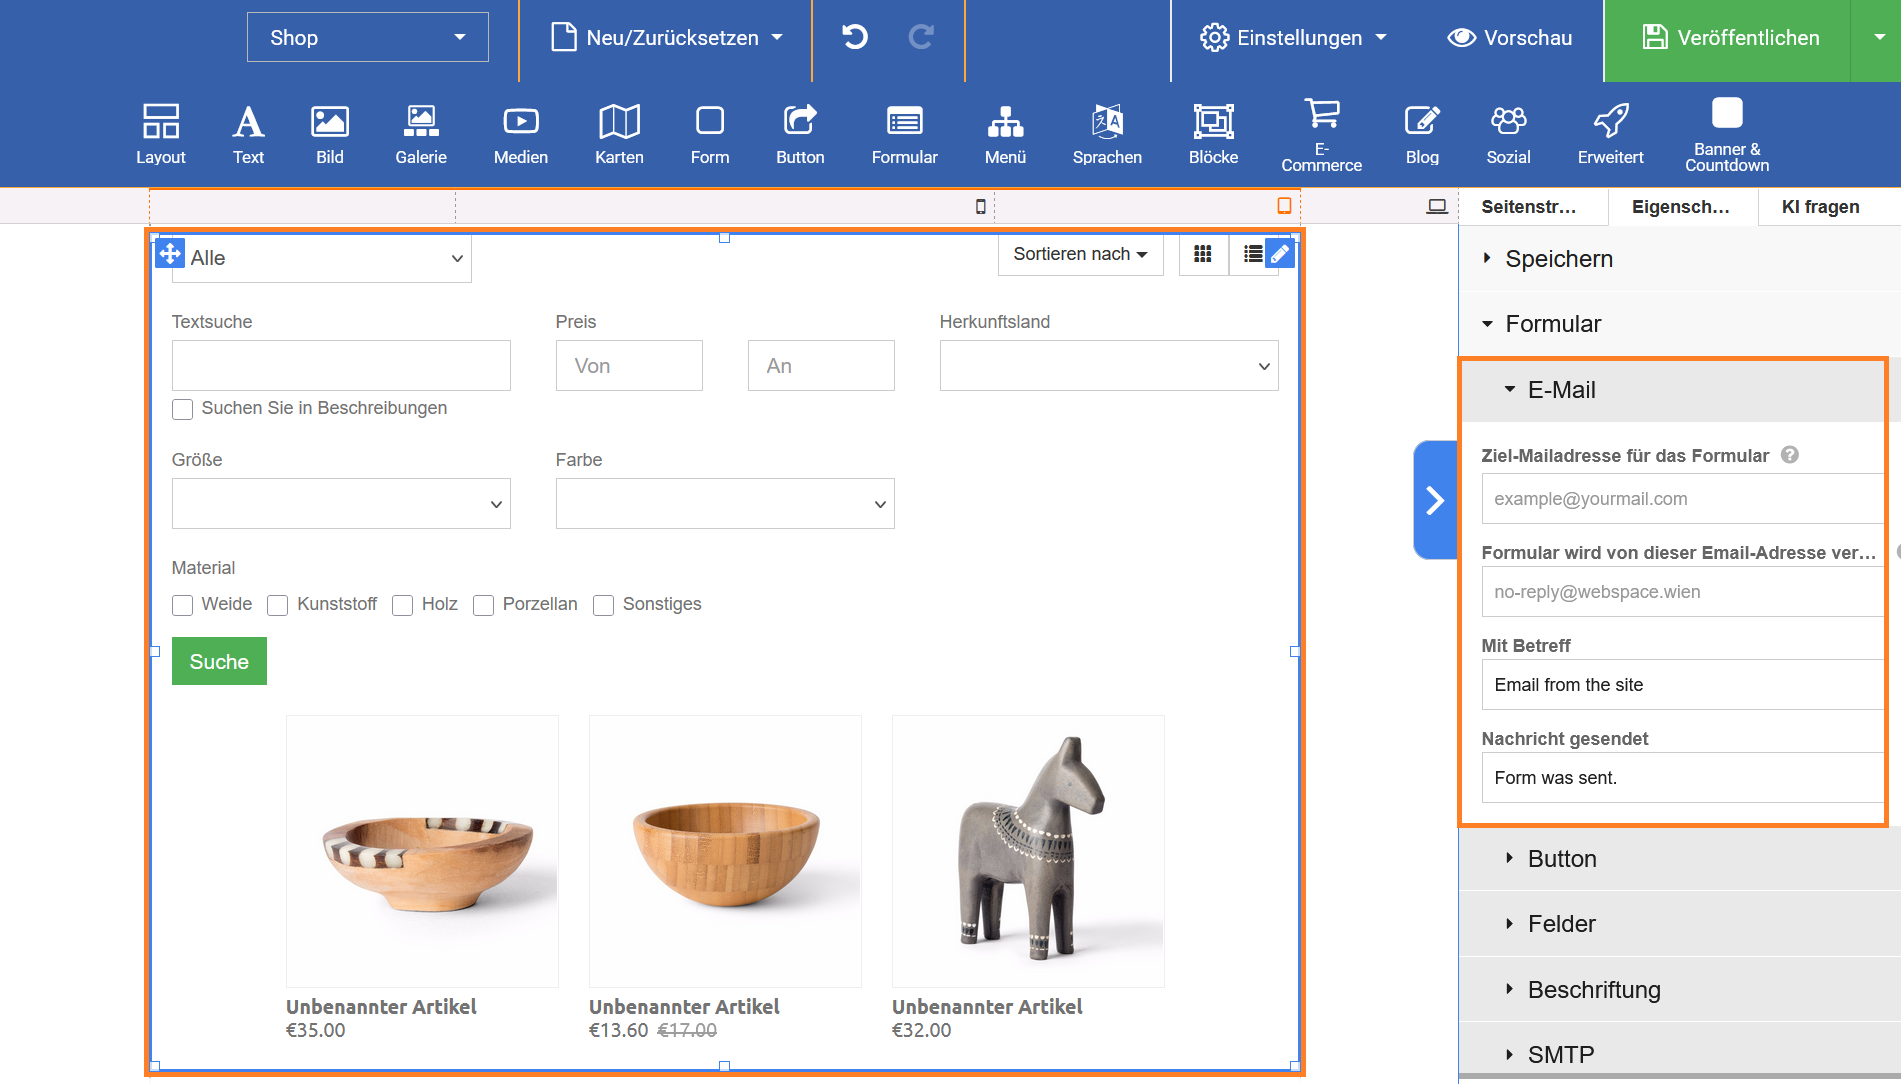Open the Sprachen languages tool
Viewport: 1901px width, 1084px height.
pyautogui.click(x=1107, y=134)
